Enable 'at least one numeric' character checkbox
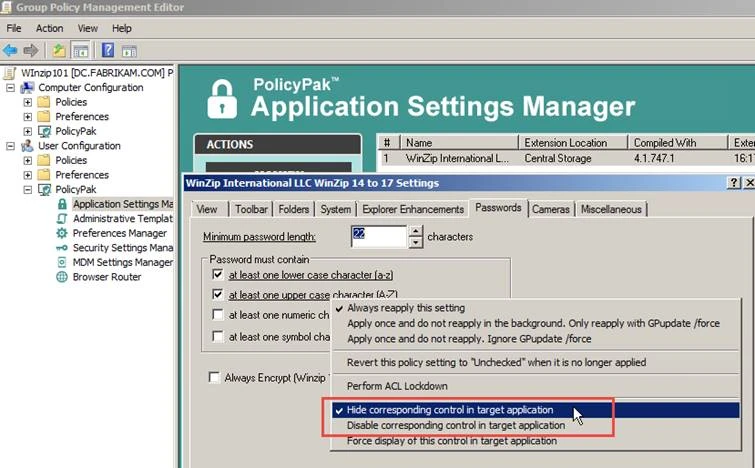The image size is (755, 468). pyautogui.click(x=217, y=316)
